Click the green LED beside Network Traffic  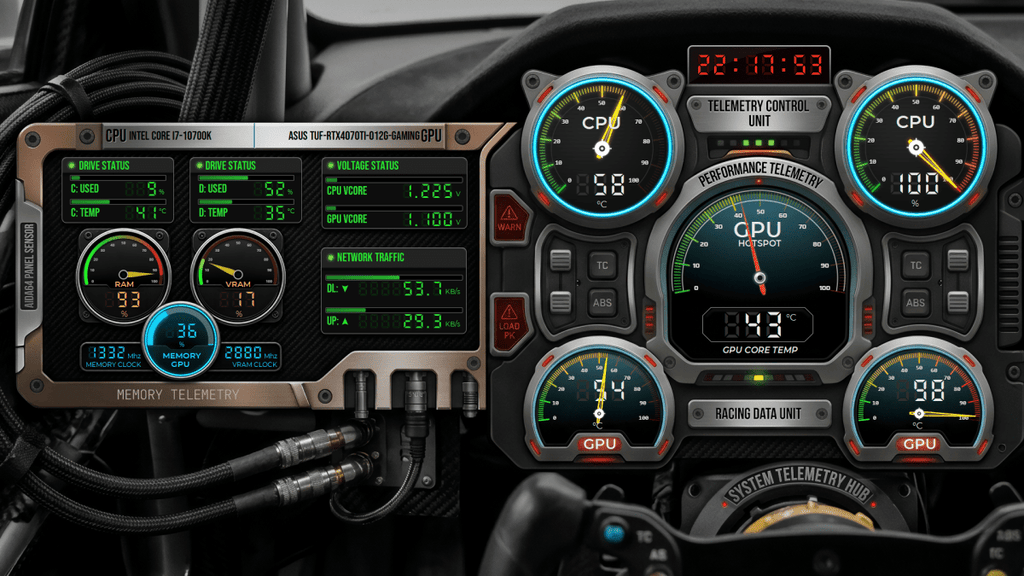(x=330, y=257)
